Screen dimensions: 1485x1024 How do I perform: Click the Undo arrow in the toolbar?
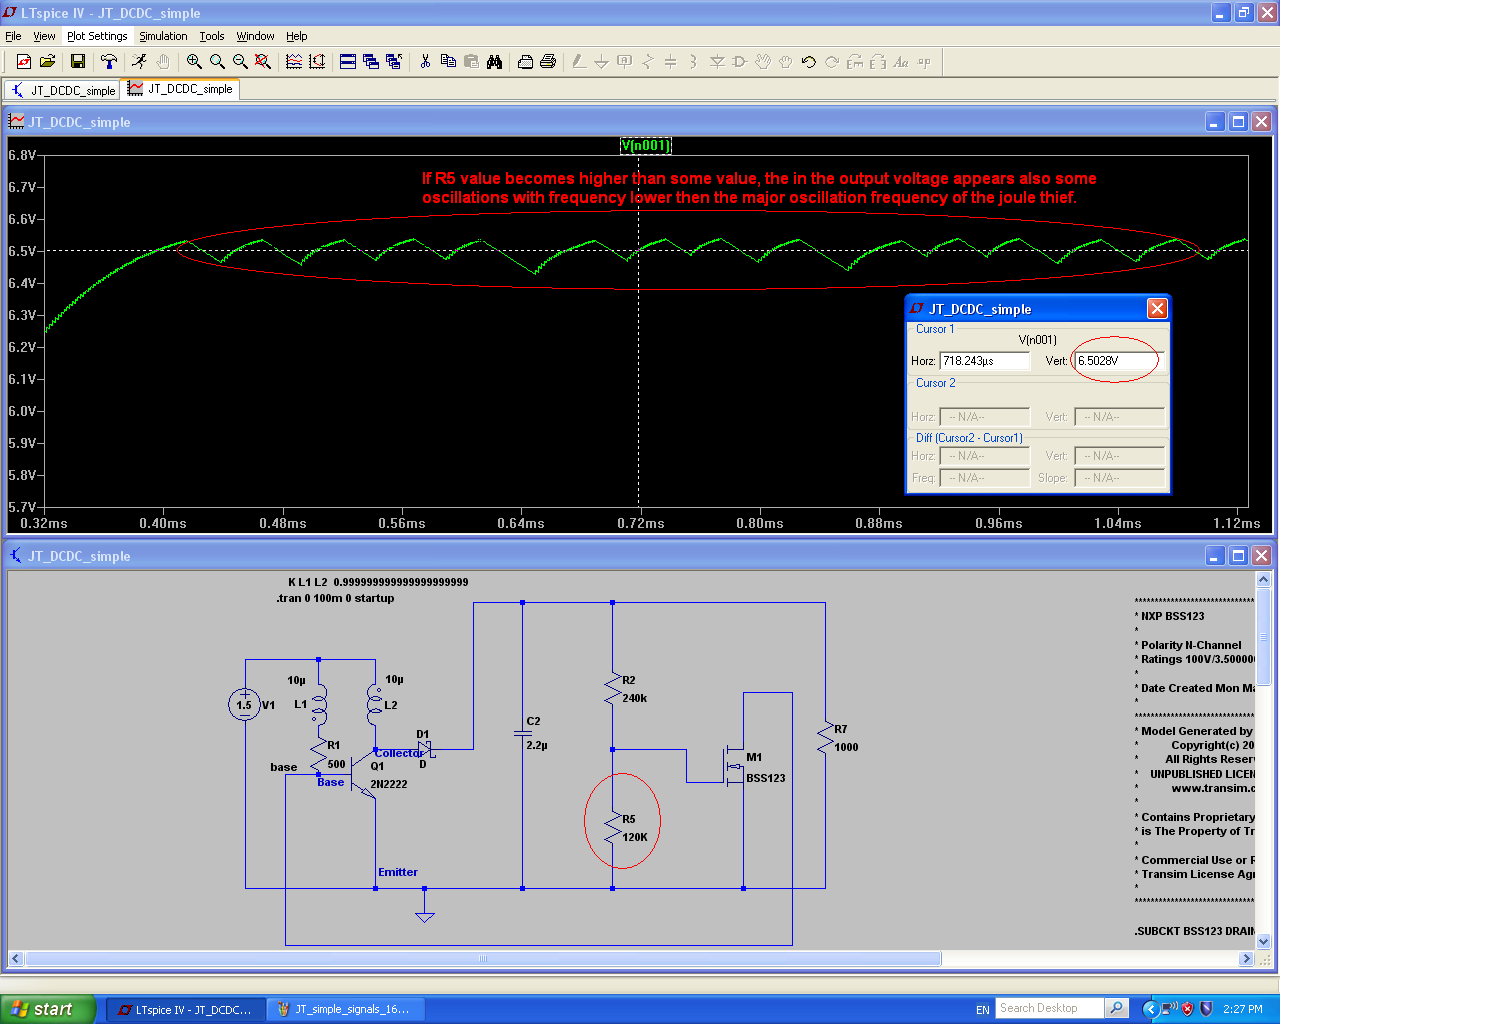(x=808, y=62)
